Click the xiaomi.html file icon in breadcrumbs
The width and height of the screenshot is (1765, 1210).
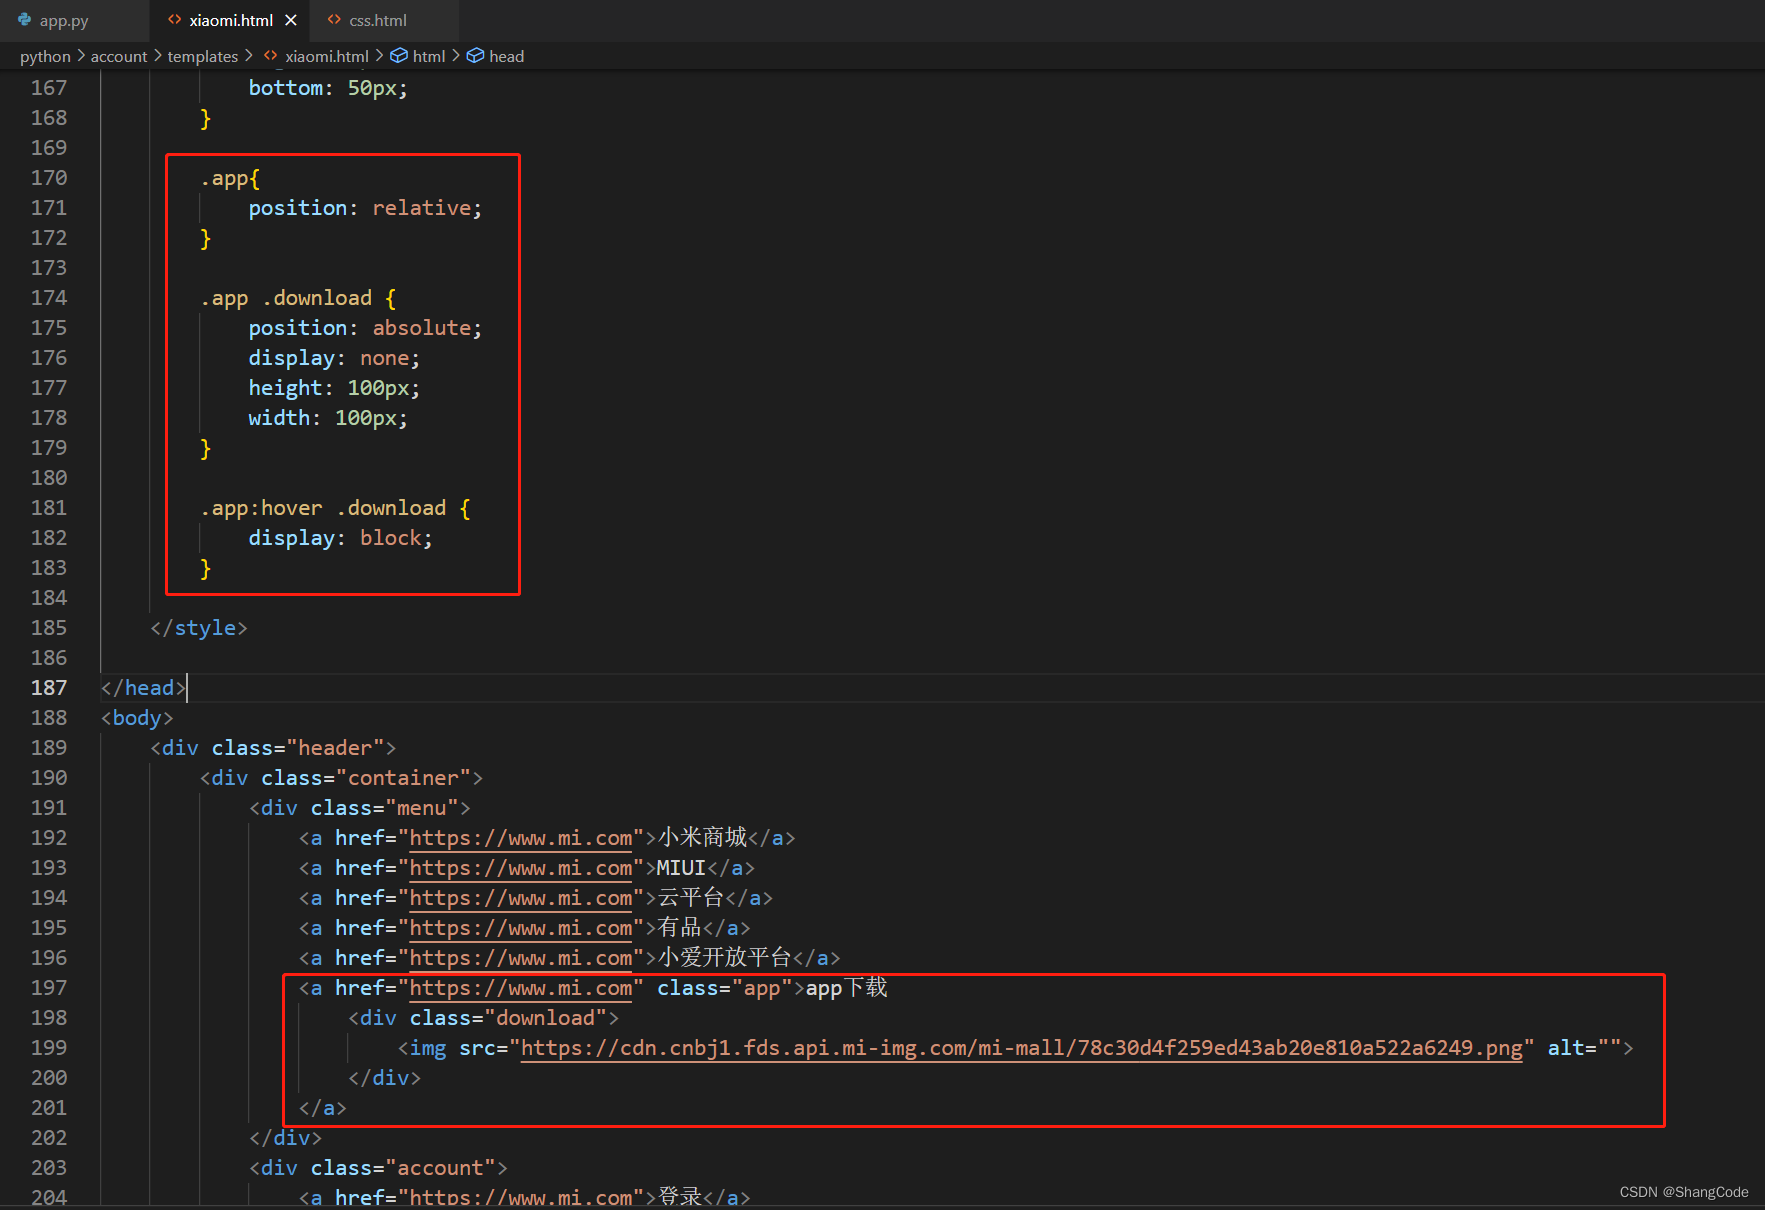tap(270, 56)
